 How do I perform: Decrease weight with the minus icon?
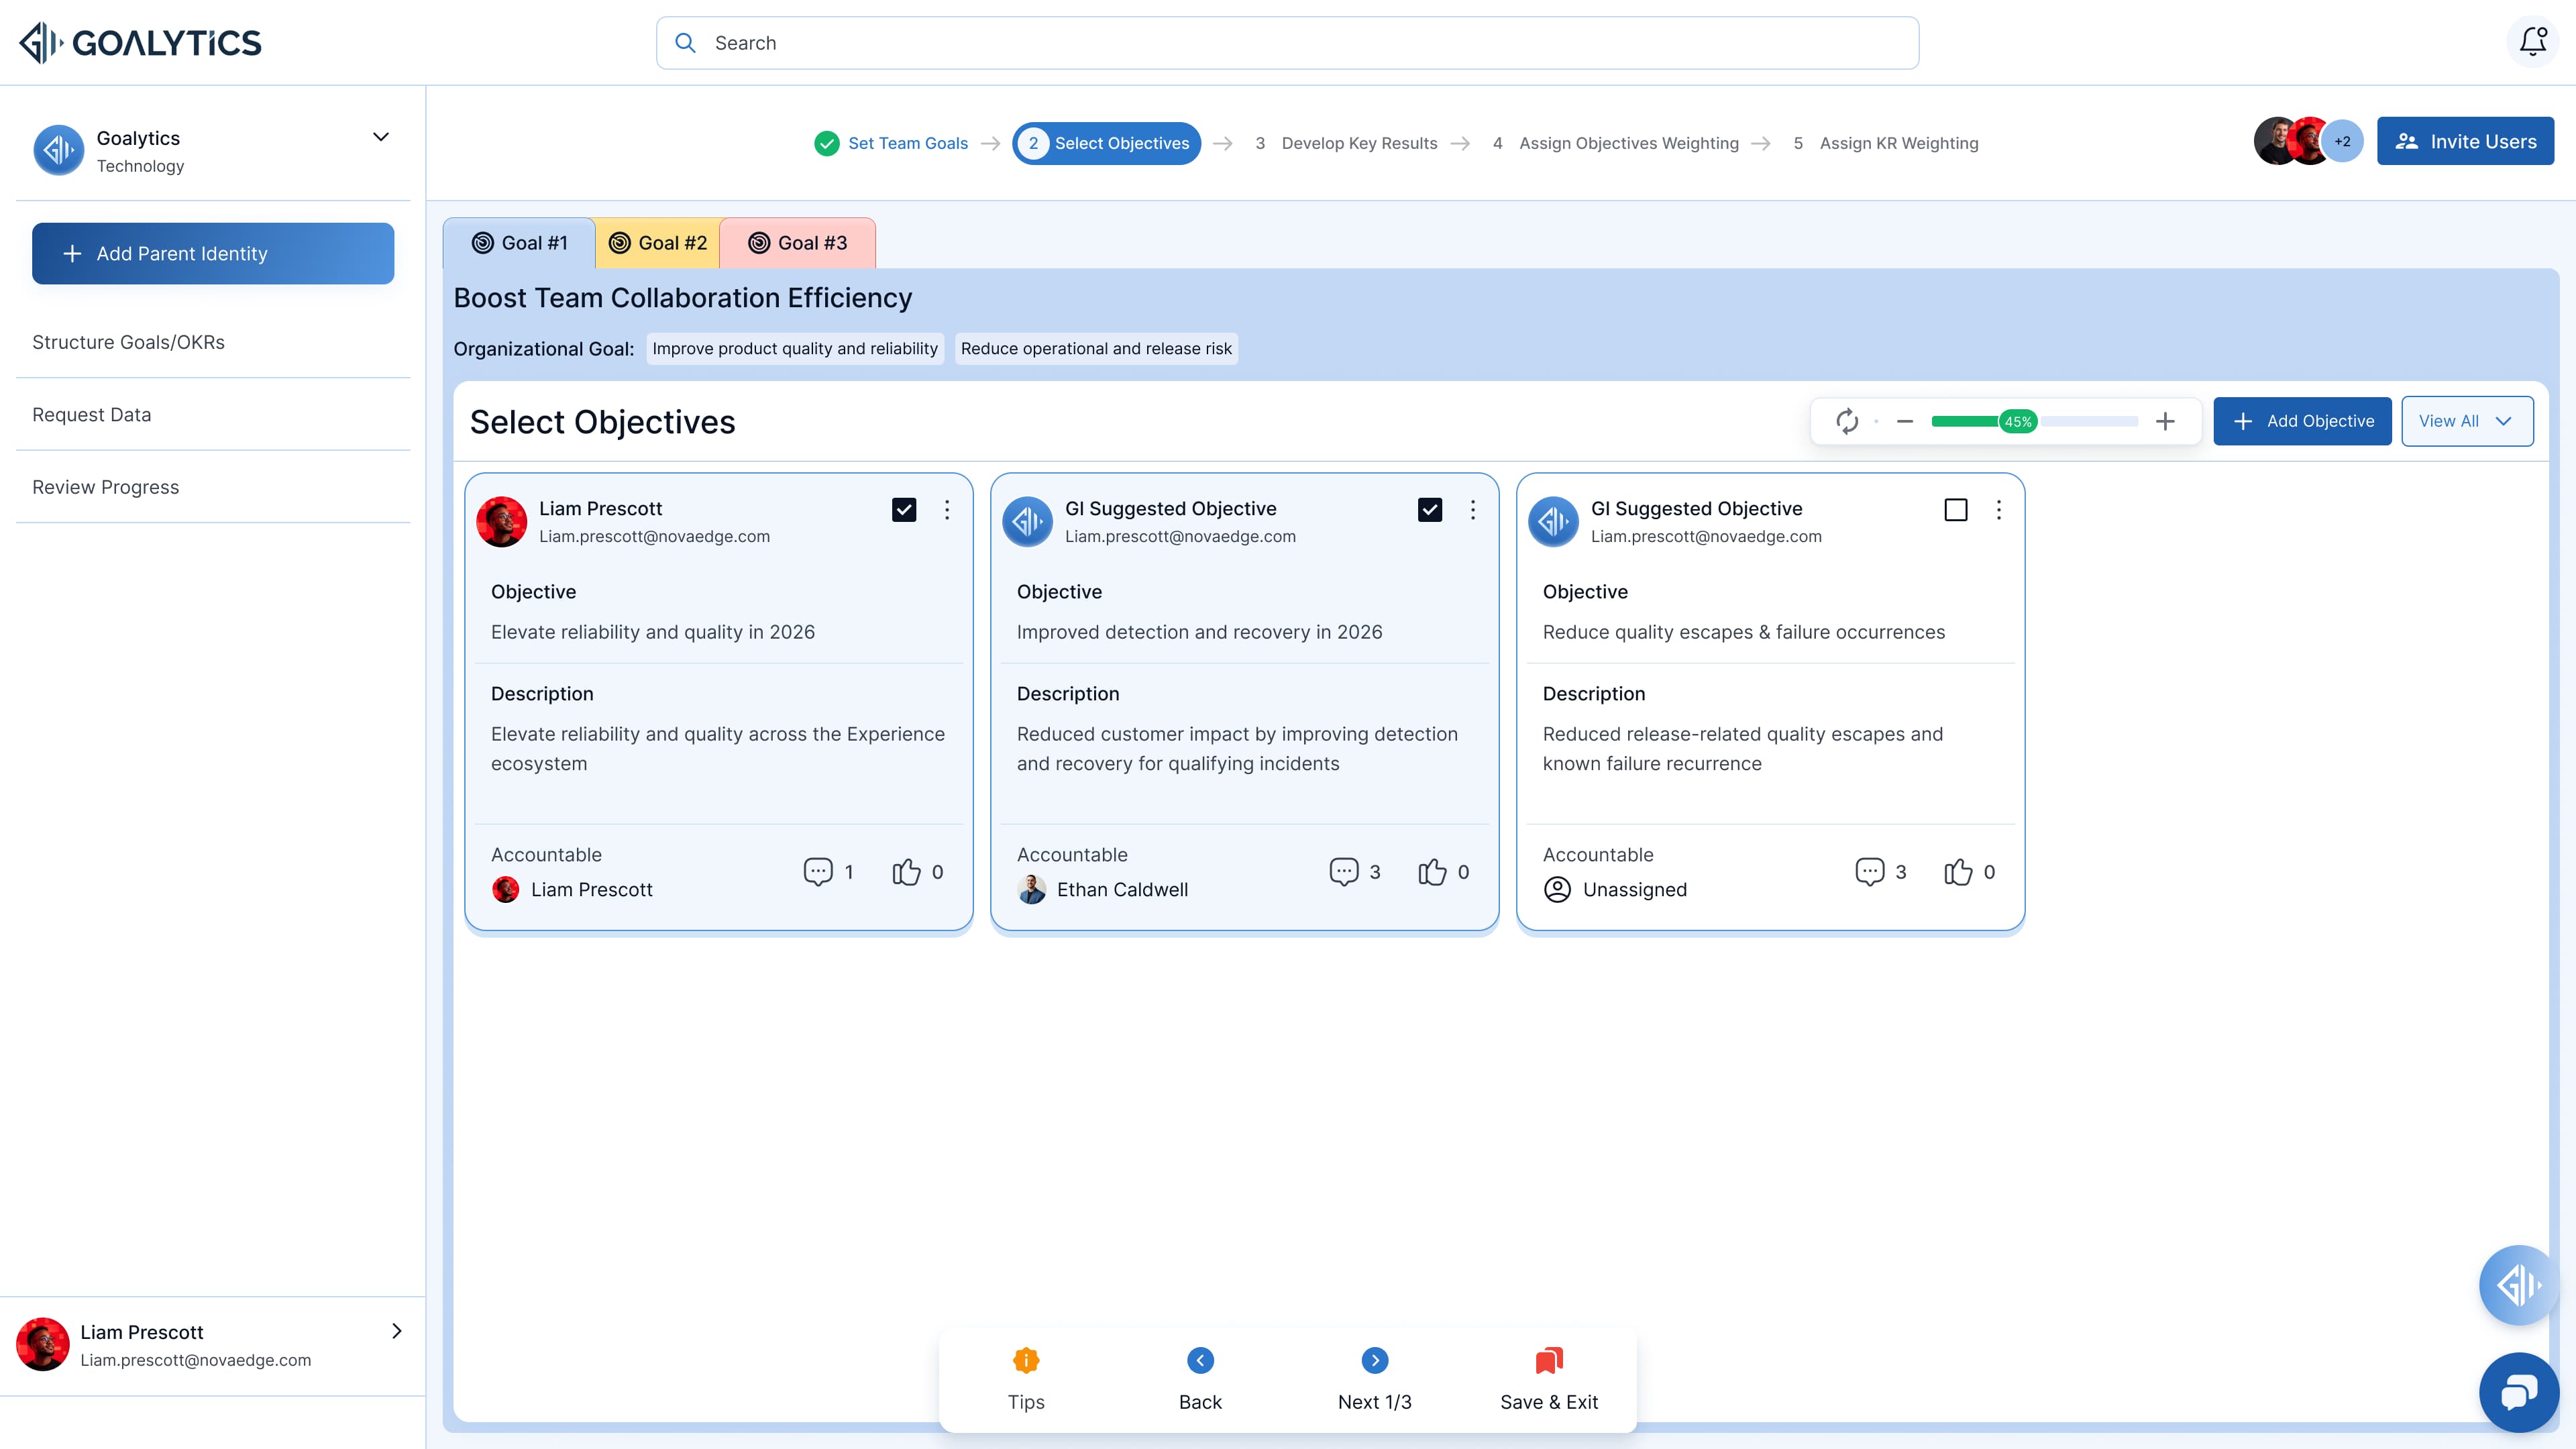click(1905, 421)
